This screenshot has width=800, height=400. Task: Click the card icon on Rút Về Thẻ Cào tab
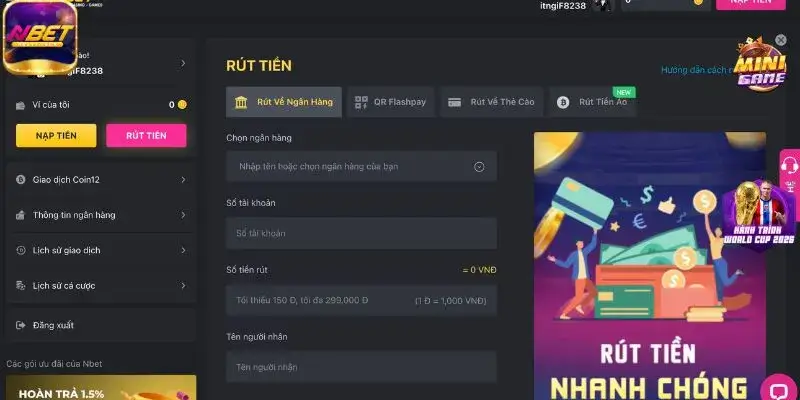pos(454,102)
